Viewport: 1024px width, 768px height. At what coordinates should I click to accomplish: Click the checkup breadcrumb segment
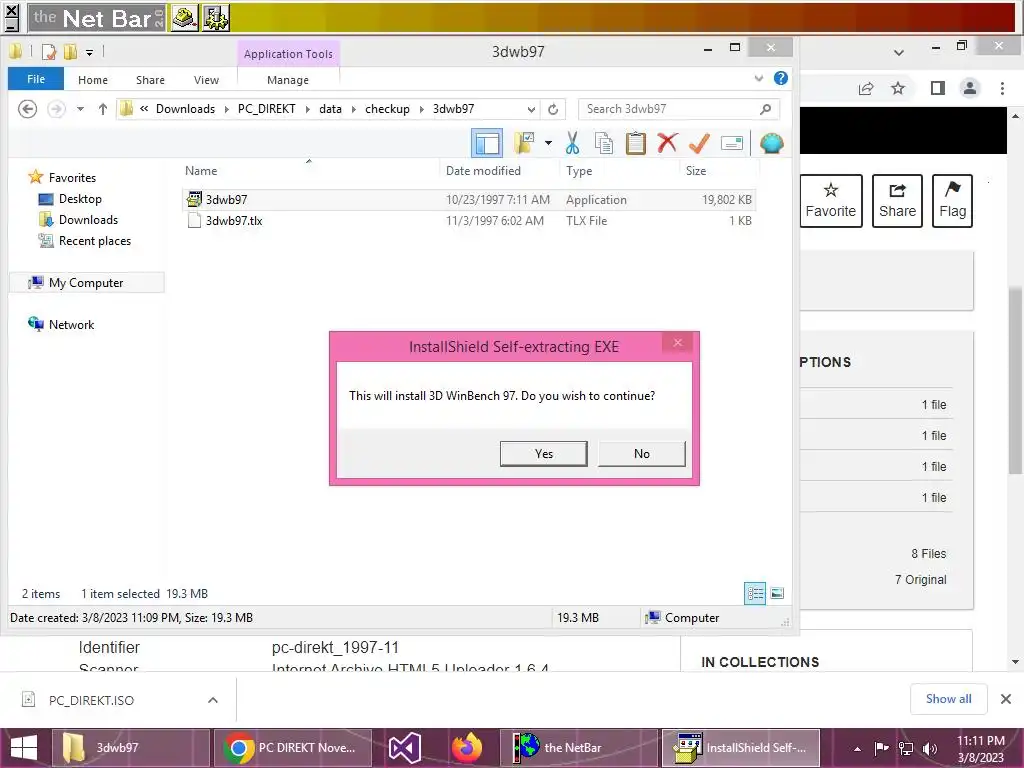(x=387, y=109)
